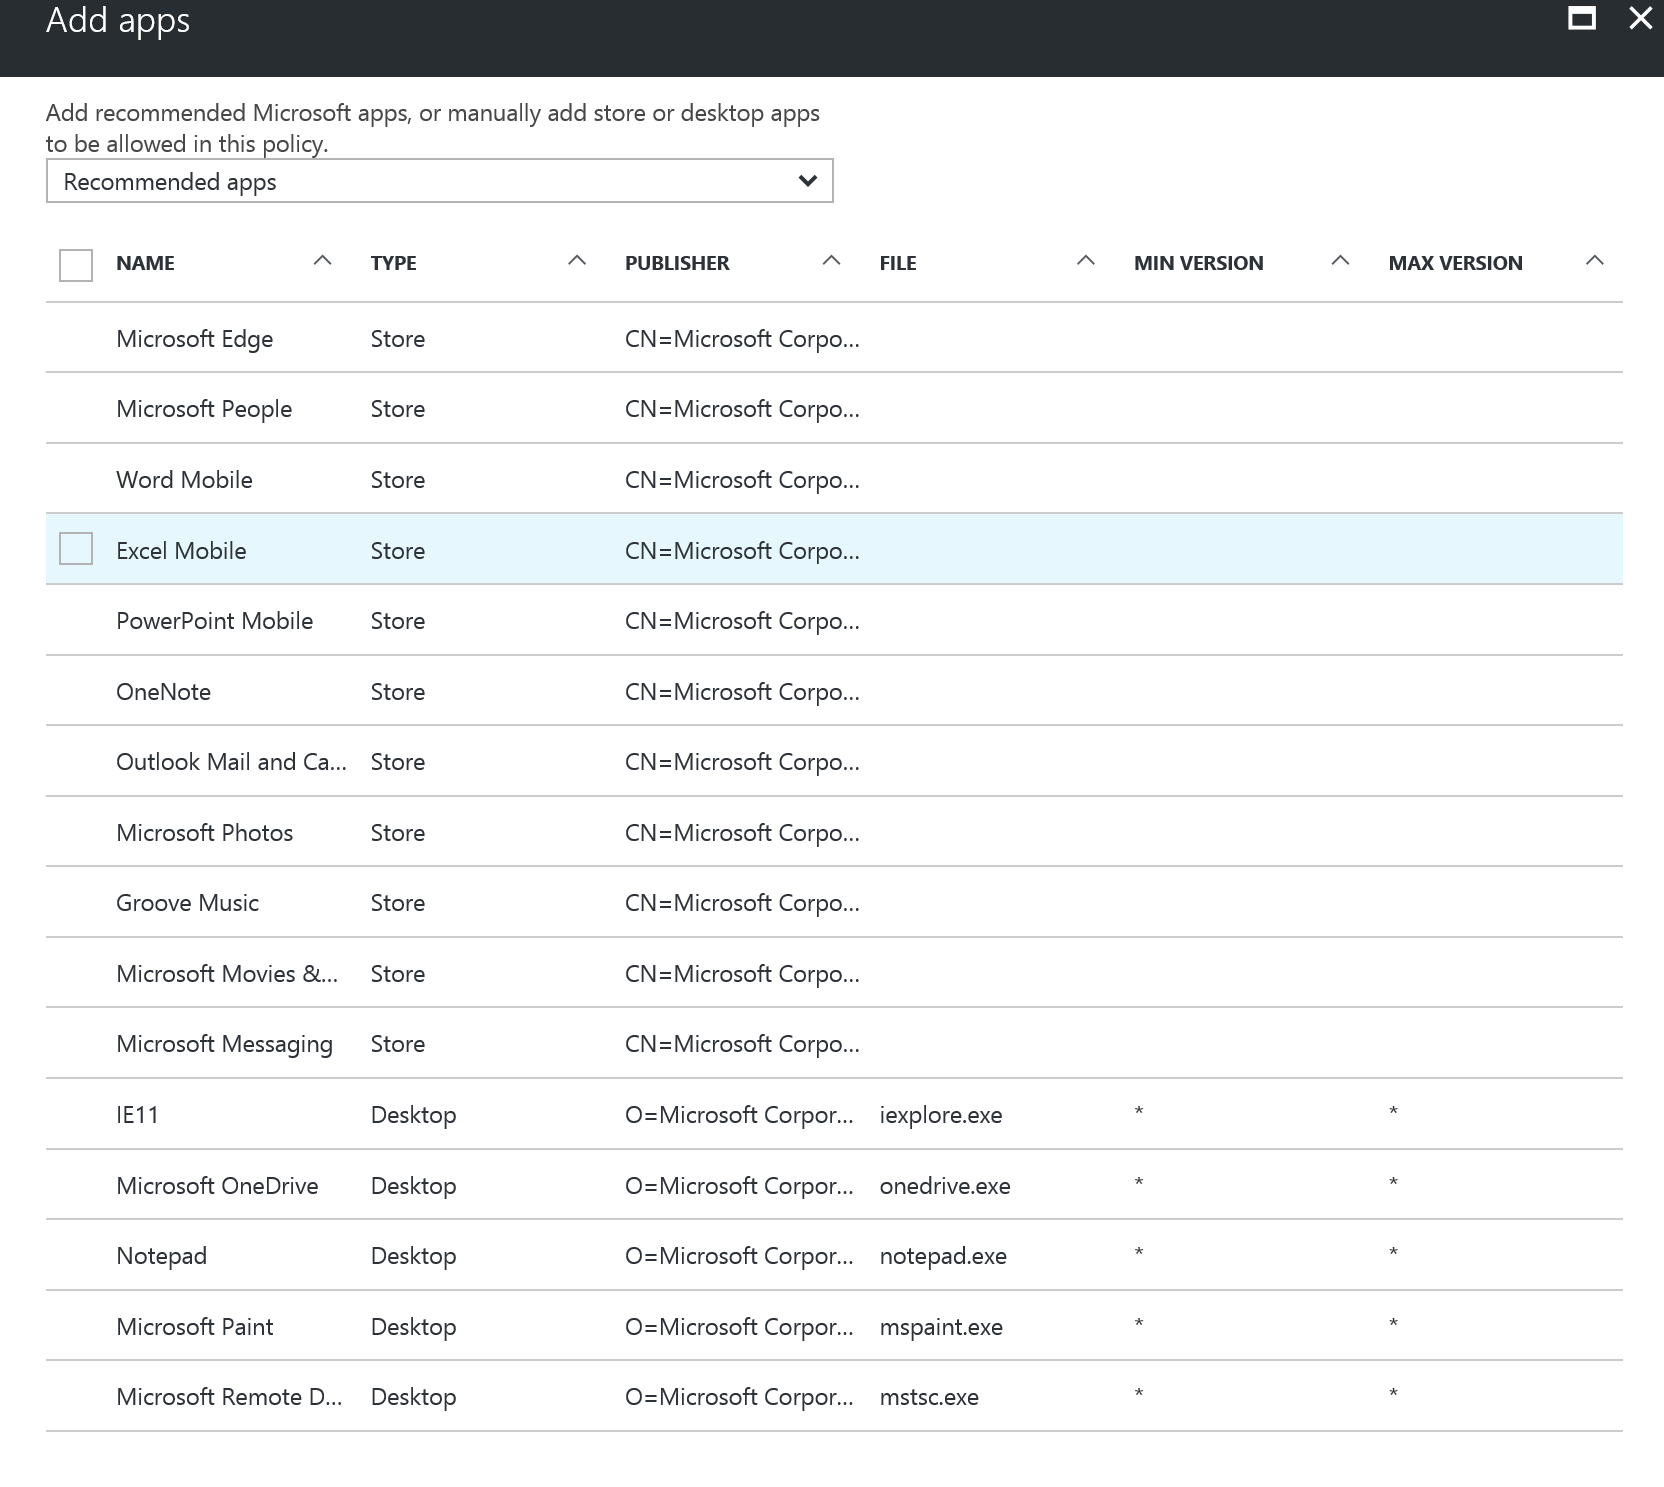Select the Microsoft Edge row

point(195,339)
